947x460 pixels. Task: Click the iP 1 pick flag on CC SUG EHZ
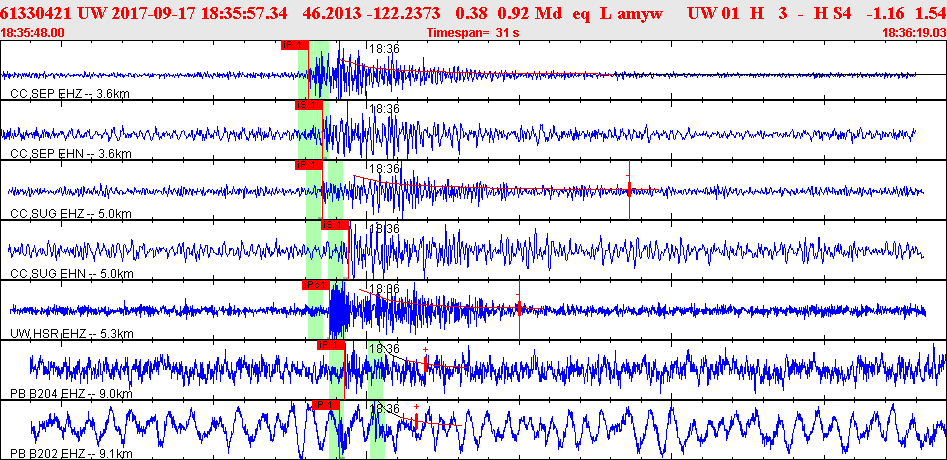(309, 165)
